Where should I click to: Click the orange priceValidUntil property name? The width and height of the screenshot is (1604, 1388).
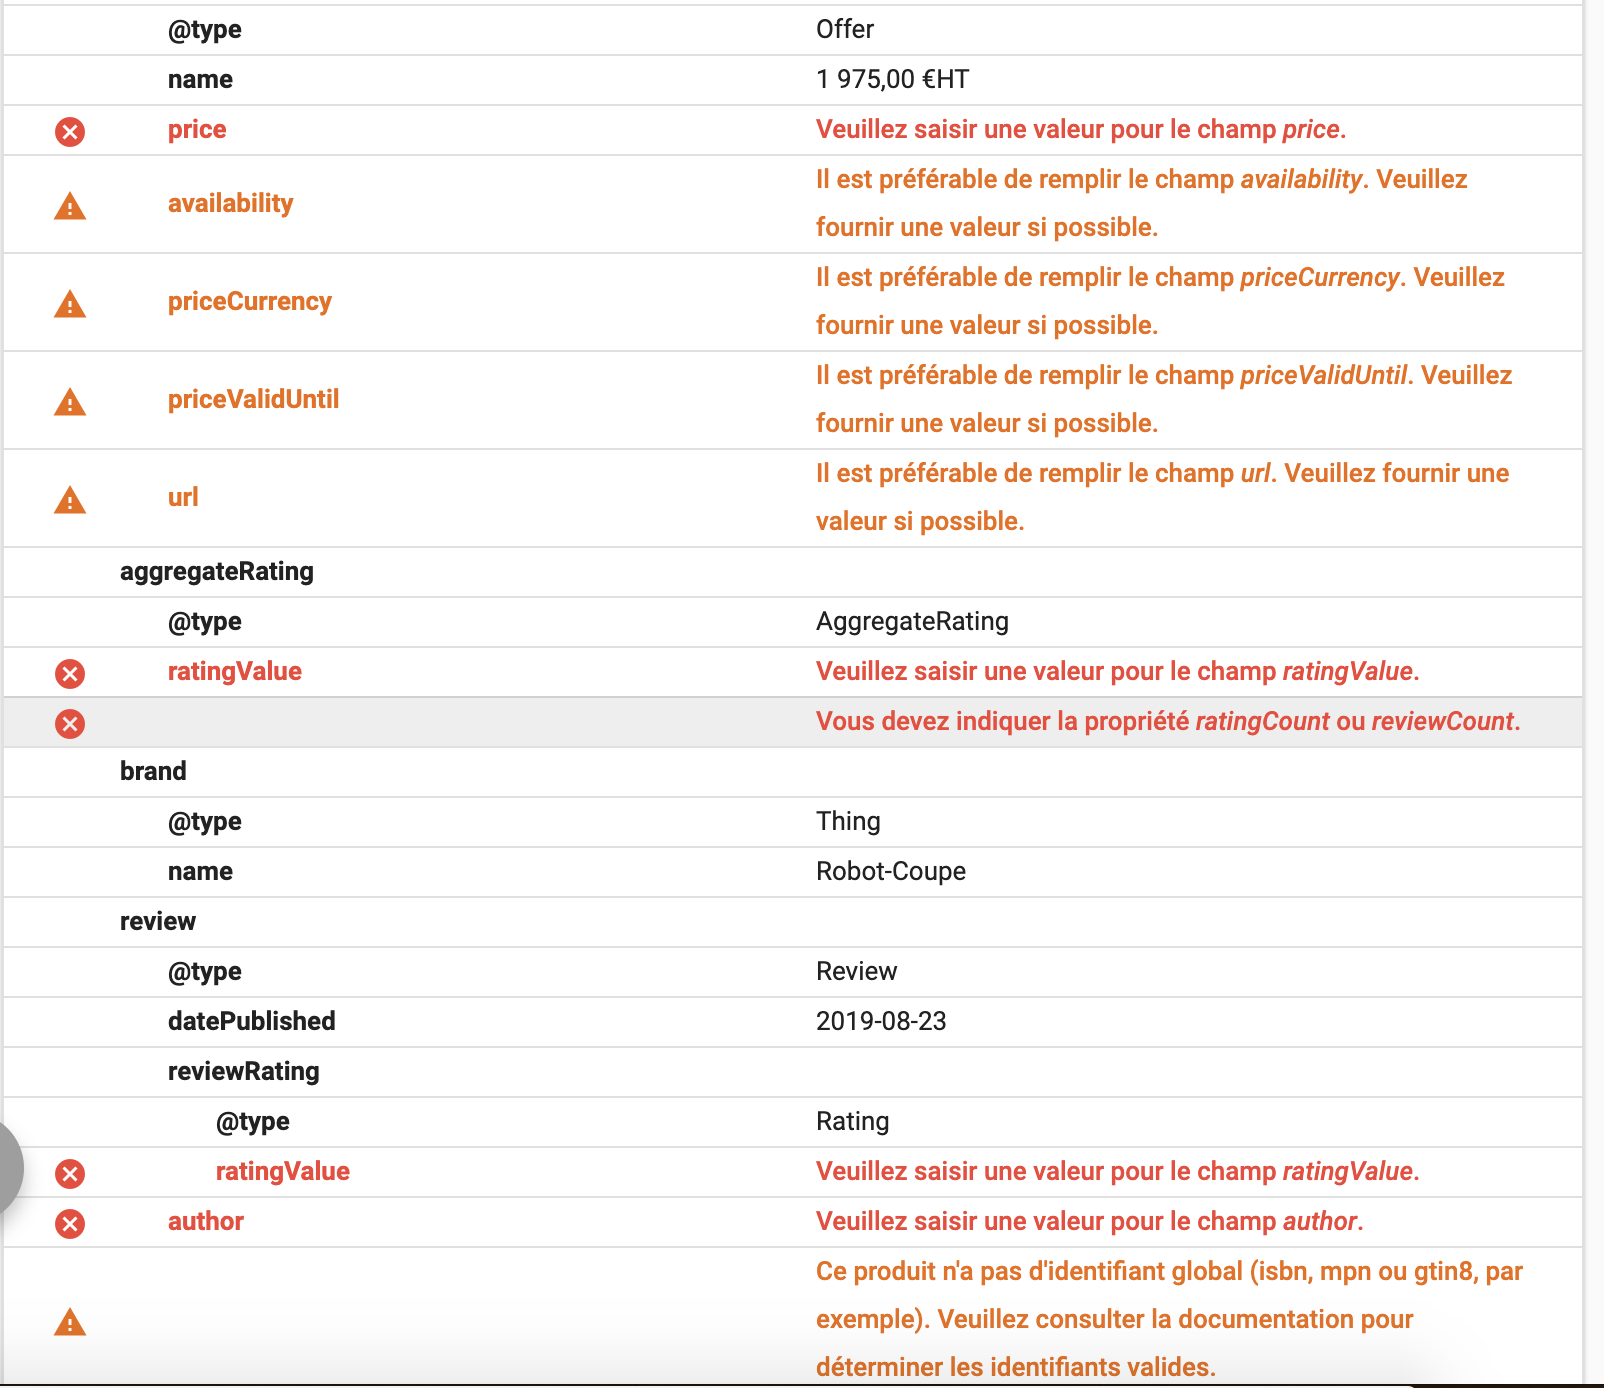click(x=253, y=399)
